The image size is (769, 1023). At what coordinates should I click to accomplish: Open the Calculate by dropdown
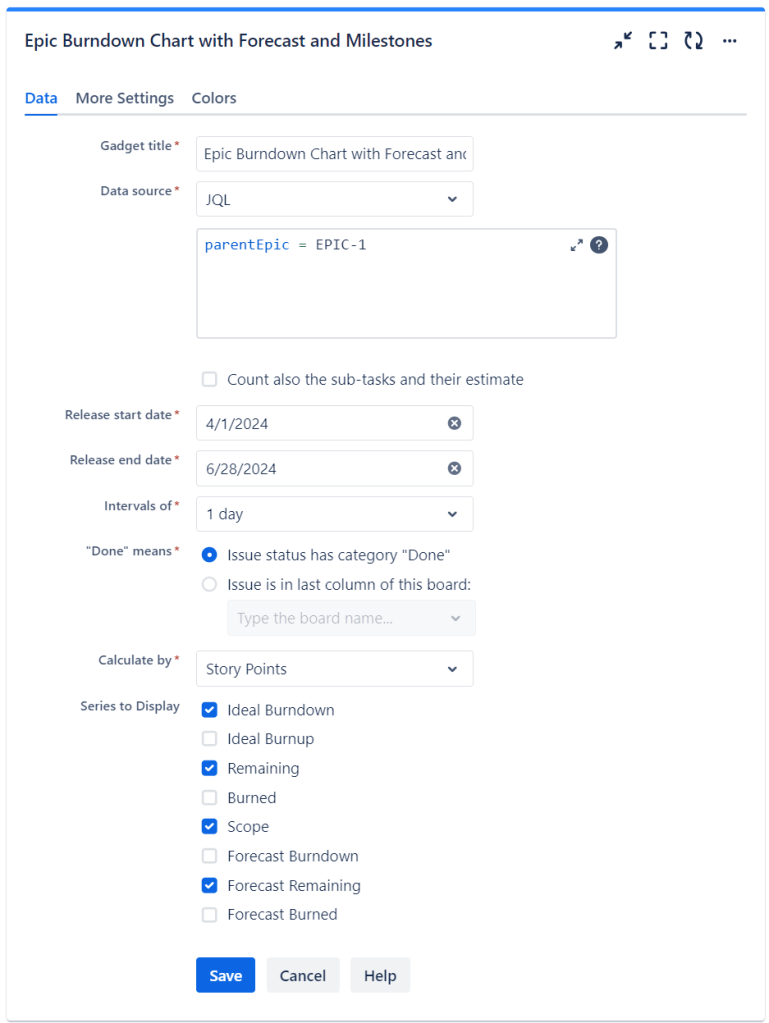pos(334,668)
